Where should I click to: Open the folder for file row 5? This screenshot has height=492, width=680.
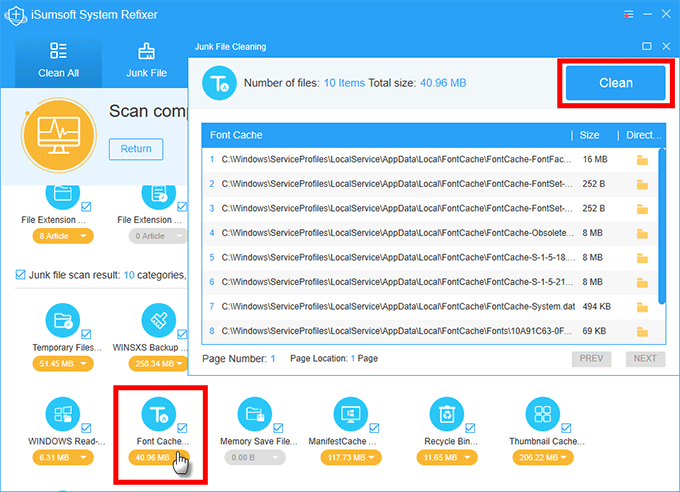click(x=642, y=258)
